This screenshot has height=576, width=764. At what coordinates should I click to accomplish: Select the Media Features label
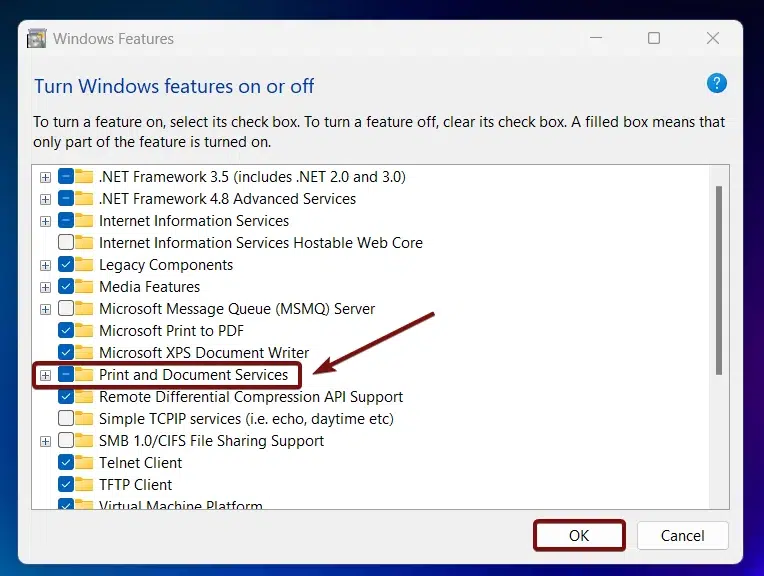coord(149,287)
